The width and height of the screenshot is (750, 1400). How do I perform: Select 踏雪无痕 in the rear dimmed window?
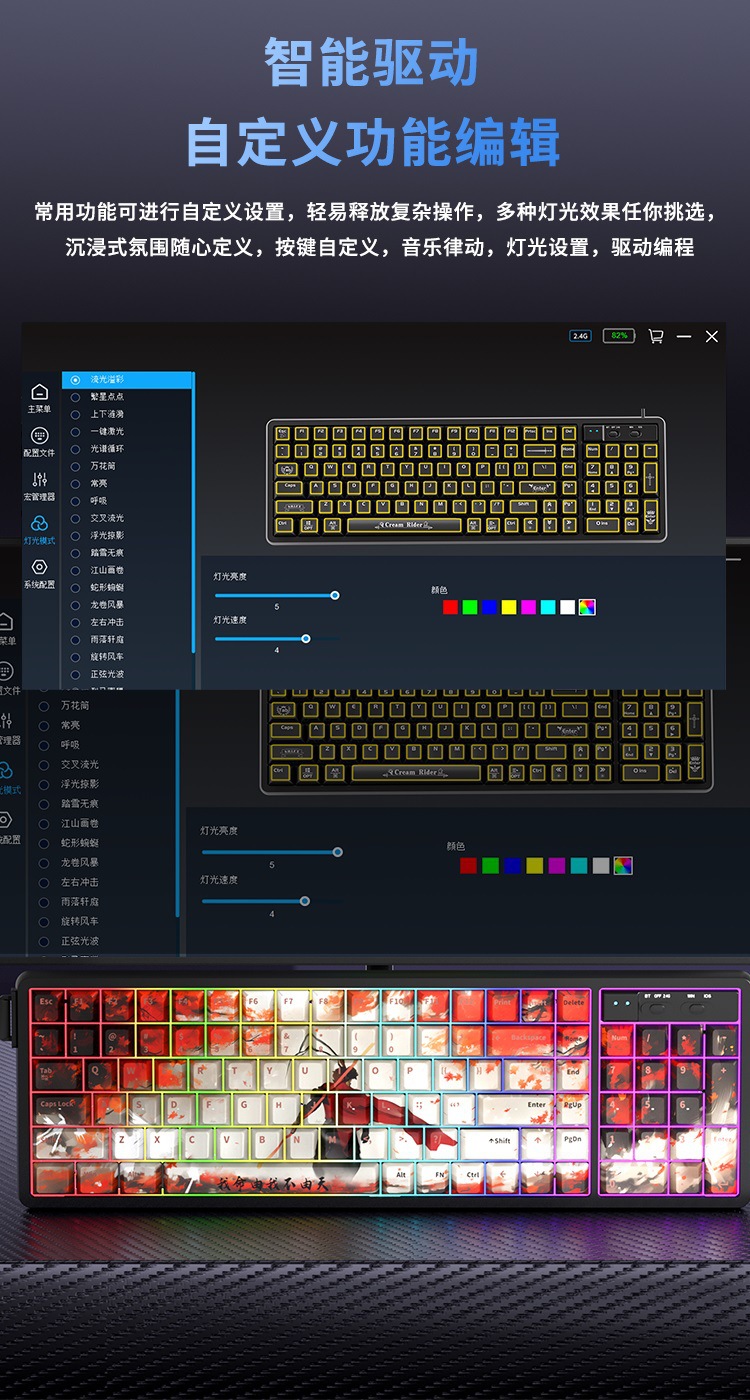(79, 804)
